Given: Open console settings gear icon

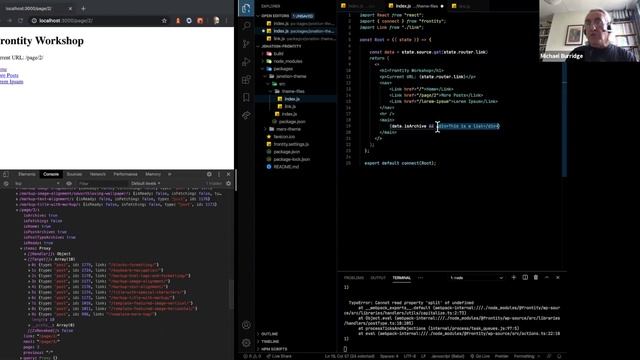Looking at the screenshot, I should point(229,184).
